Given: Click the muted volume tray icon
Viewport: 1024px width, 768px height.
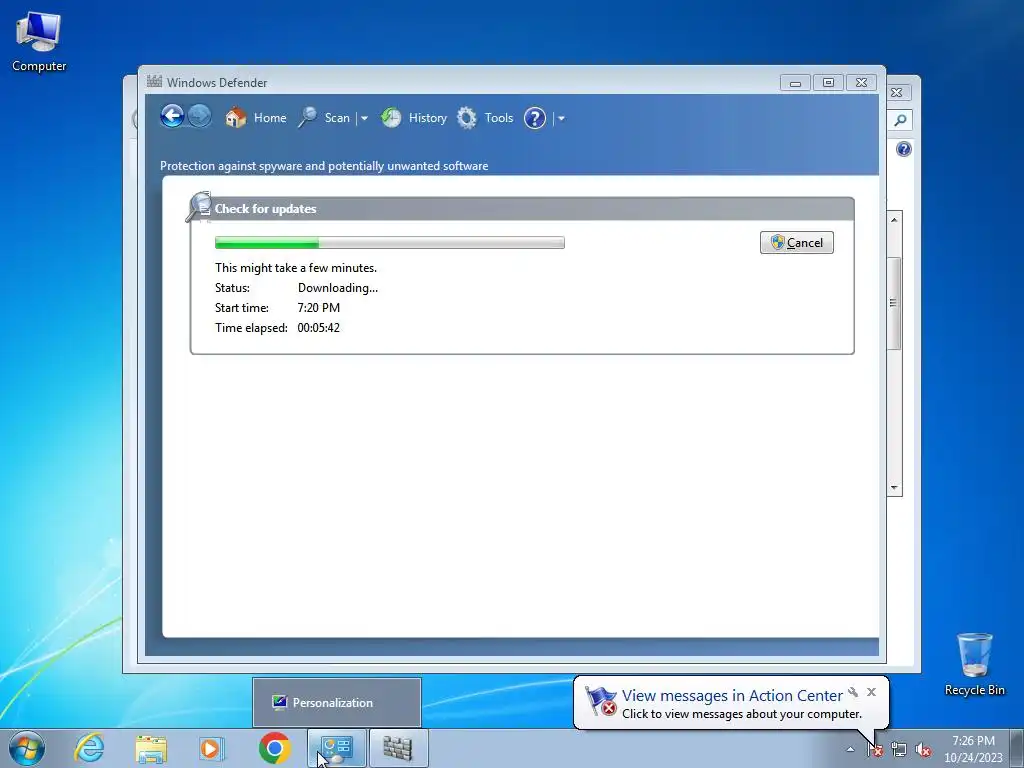Looking at the screenshot, I should coord(923,750).
